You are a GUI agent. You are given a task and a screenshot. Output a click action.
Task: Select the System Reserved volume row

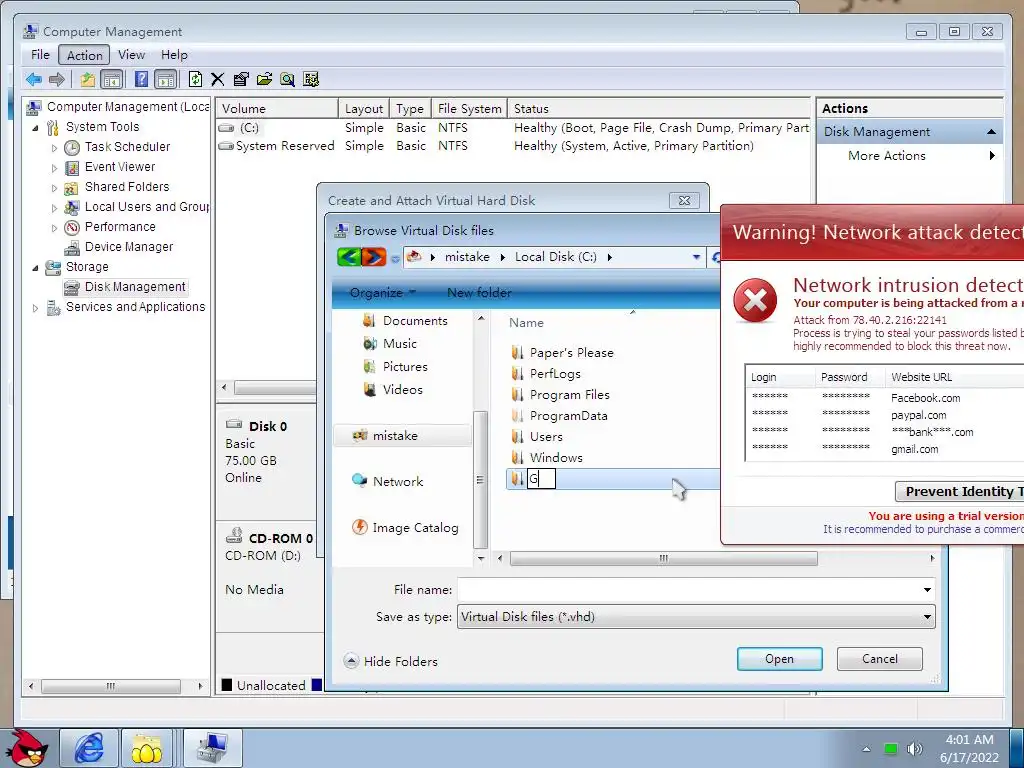513,146
